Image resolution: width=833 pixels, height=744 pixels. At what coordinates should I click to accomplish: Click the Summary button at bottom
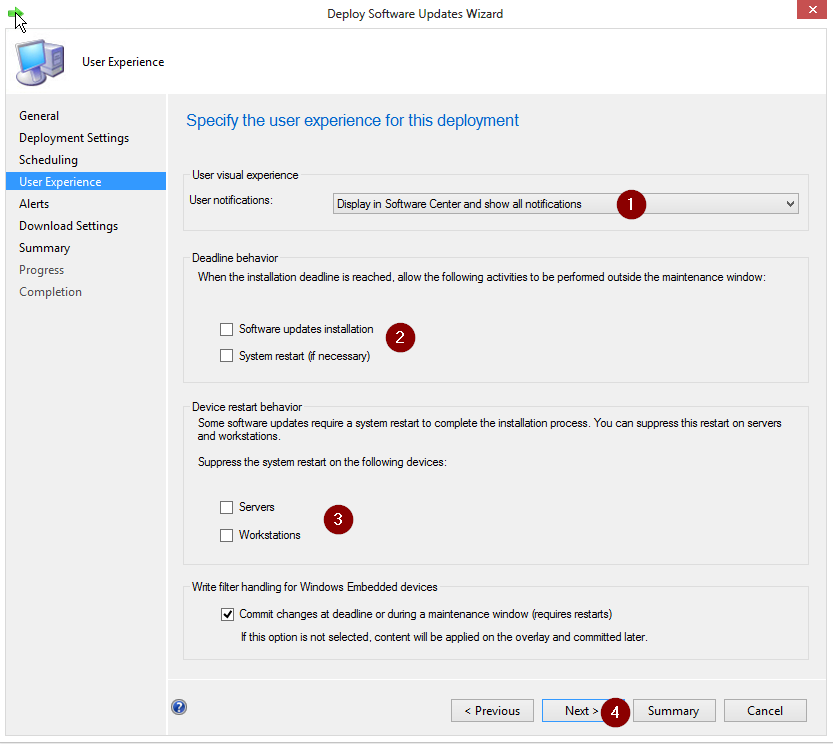(674, 711)
